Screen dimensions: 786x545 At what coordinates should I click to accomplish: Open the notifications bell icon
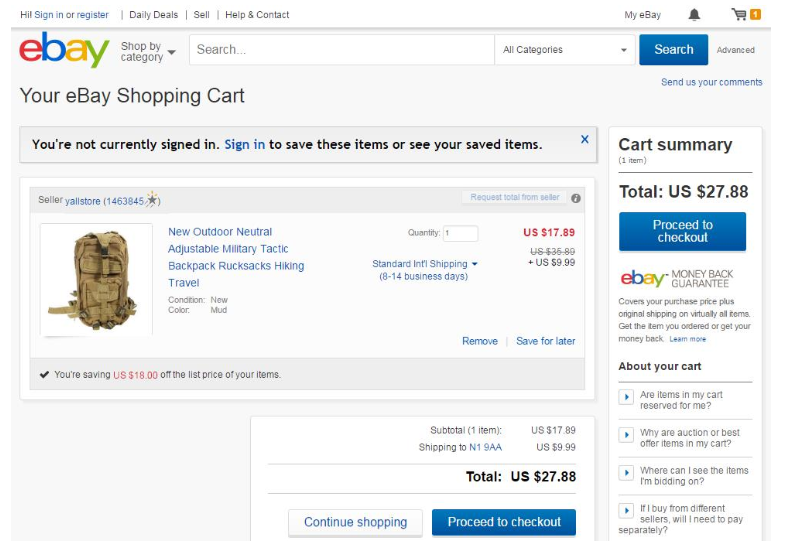click(694, 15)
